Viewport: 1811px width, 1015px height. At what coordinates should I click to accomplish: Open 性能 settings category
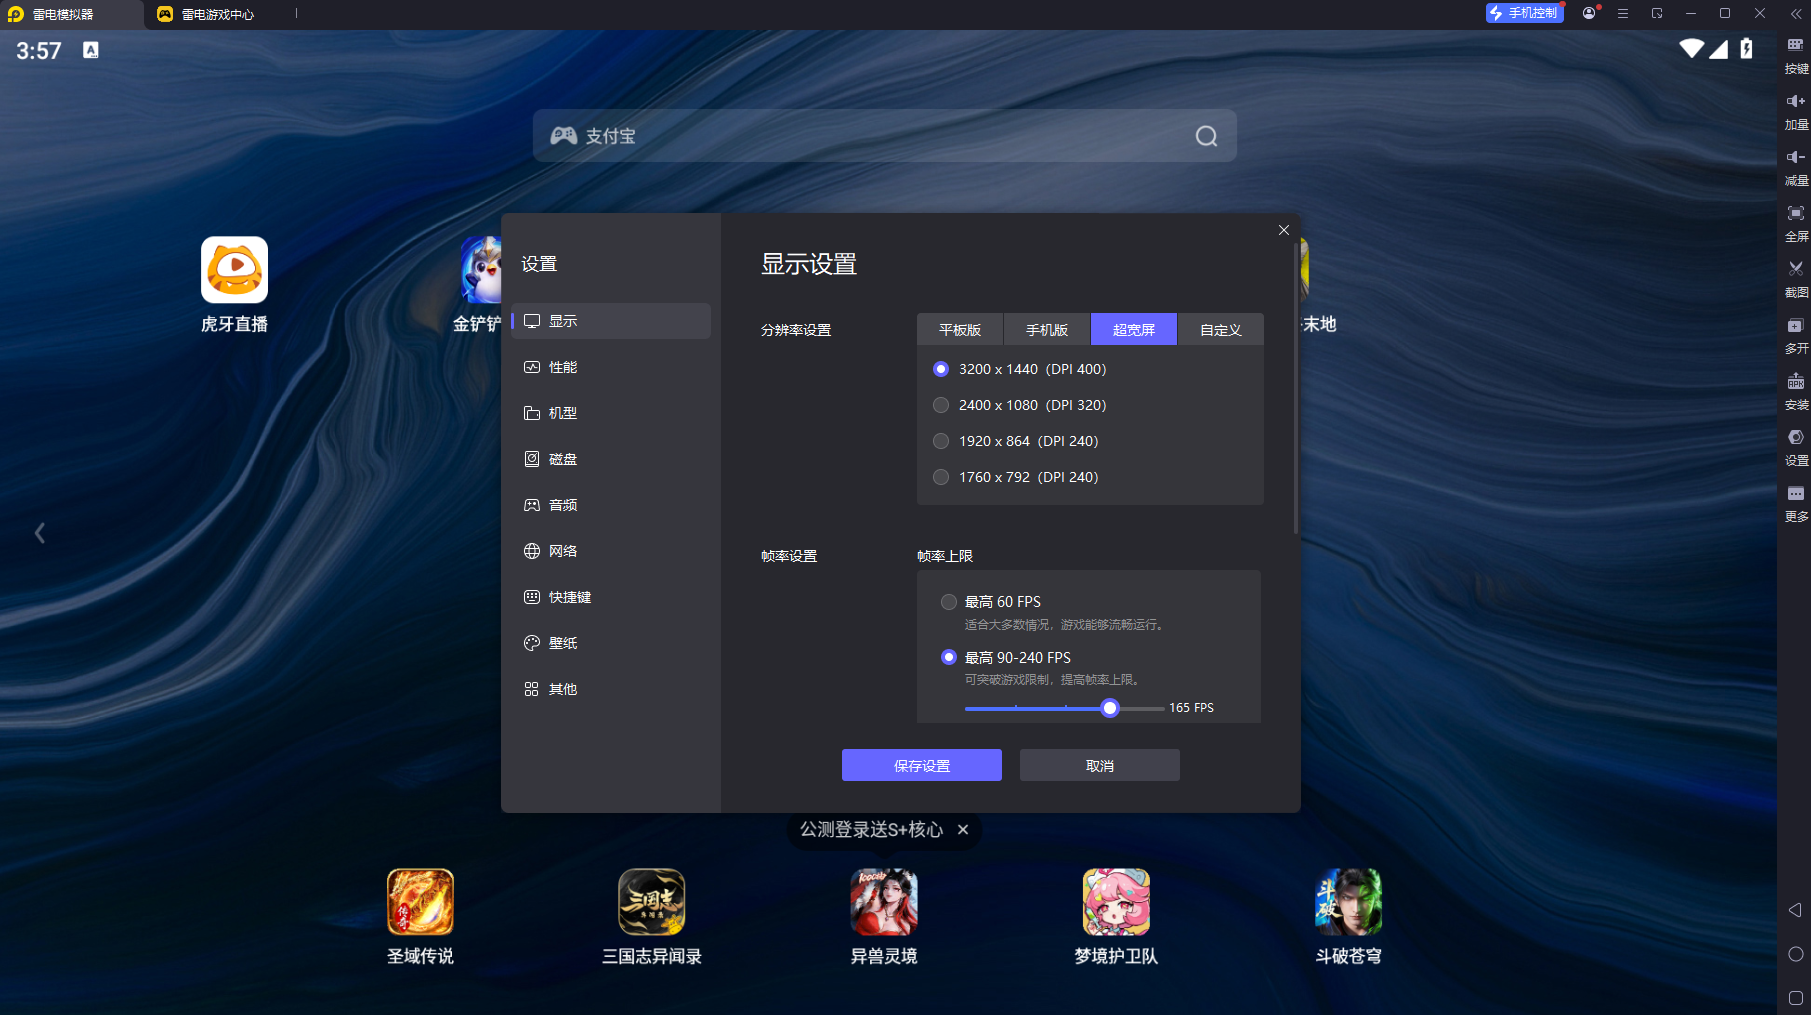coord(611,367)
